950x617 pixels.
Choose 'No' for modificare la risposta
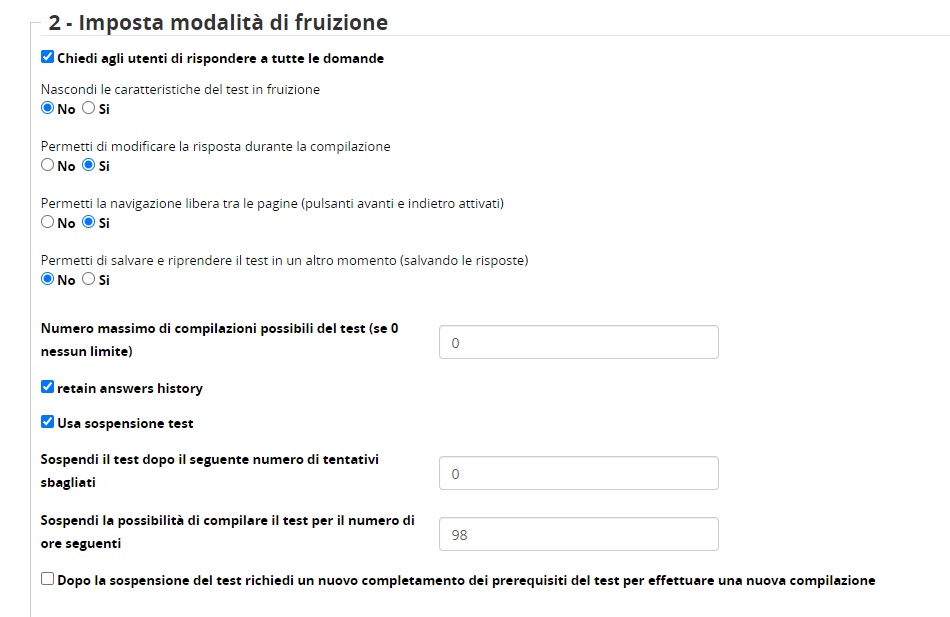click(x=47, y=165)
